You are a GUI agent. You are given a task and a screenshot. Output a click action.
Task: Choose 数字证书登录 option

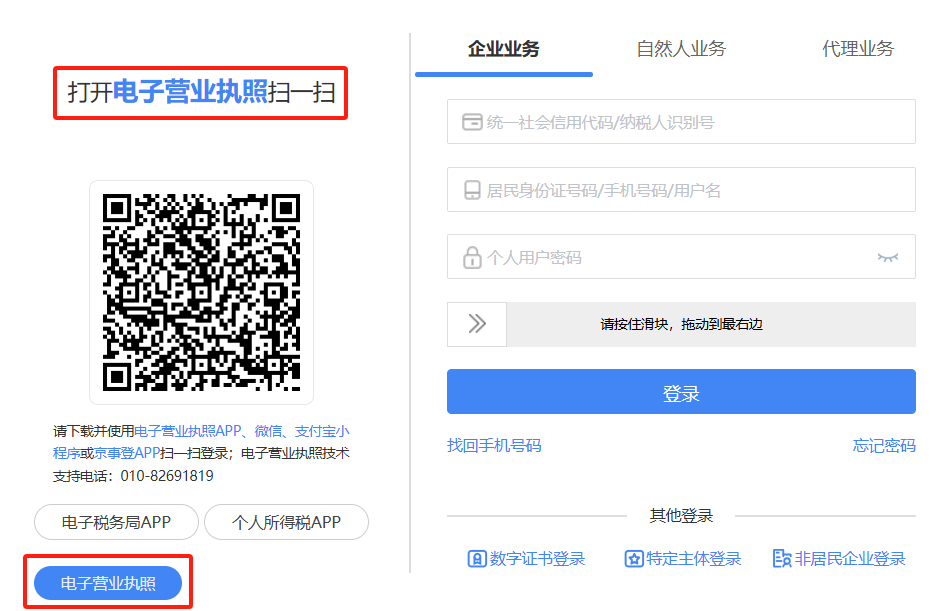[x=527, y=559]
